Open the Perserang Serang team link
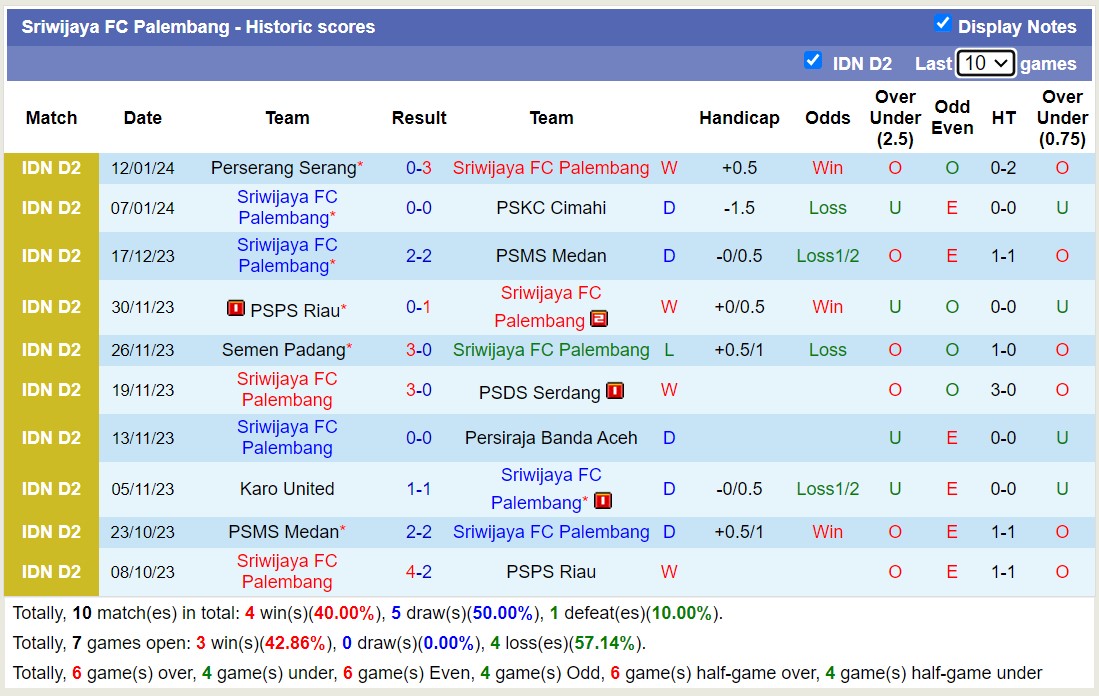The width and height of the screenshot is (1099, 696). point(283,168)
